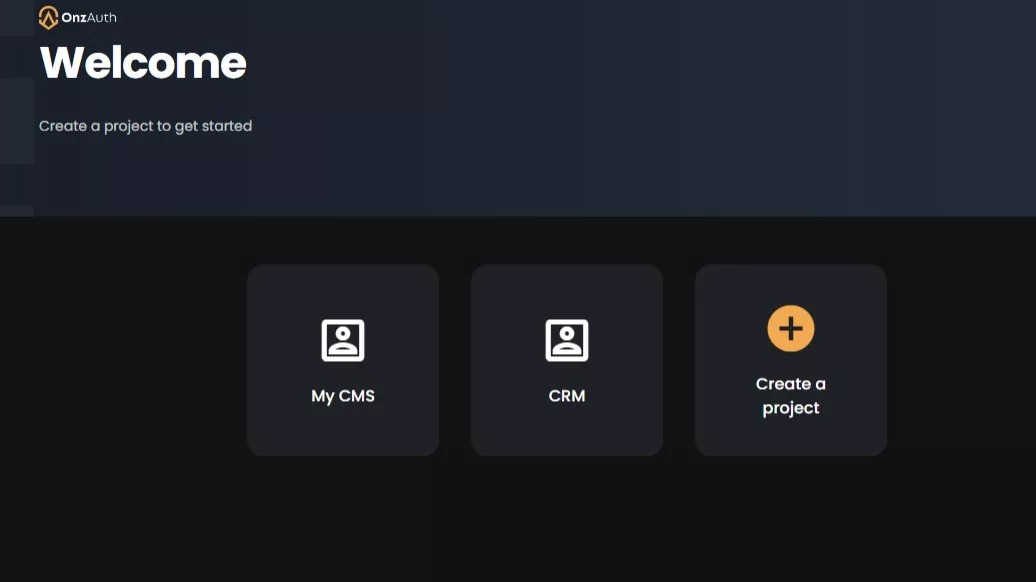Click the "Create a project to get started" subtitle
Screen dimensions: 1036x582
(145, 126)
